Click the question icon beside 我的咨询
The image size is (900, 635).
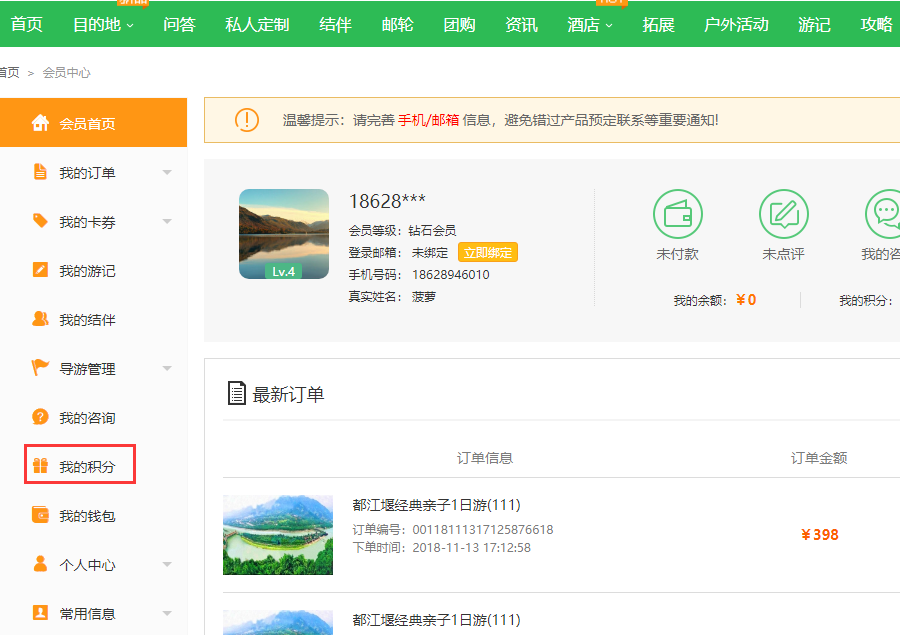click(x=40, y=417)
